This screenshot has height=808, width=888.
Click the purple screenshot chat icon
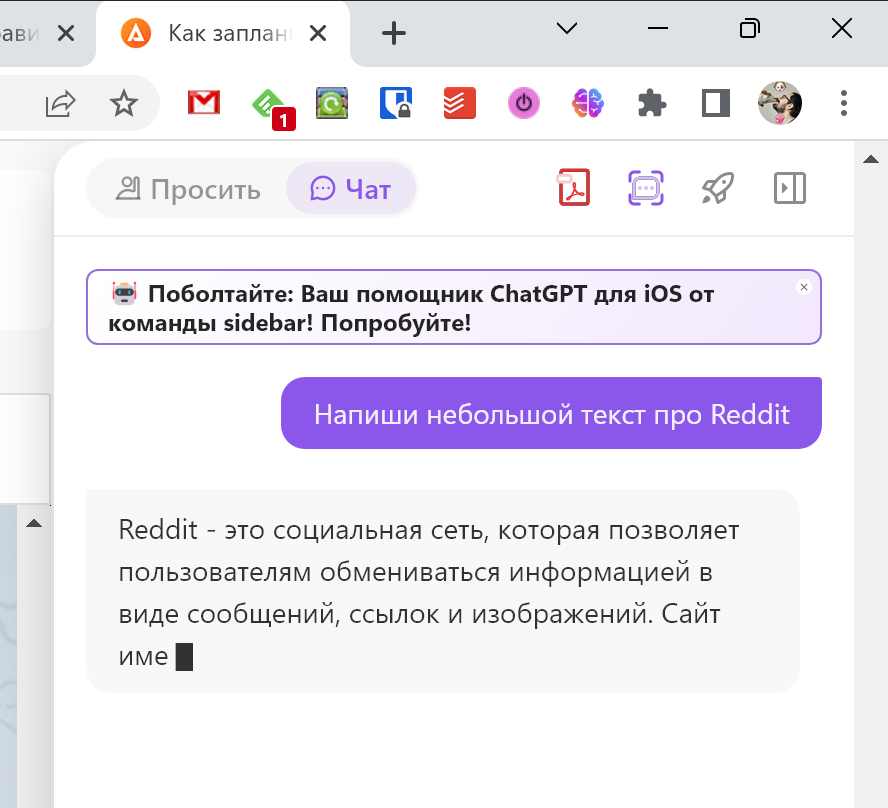pyautogui.click(x=646, y=188)
